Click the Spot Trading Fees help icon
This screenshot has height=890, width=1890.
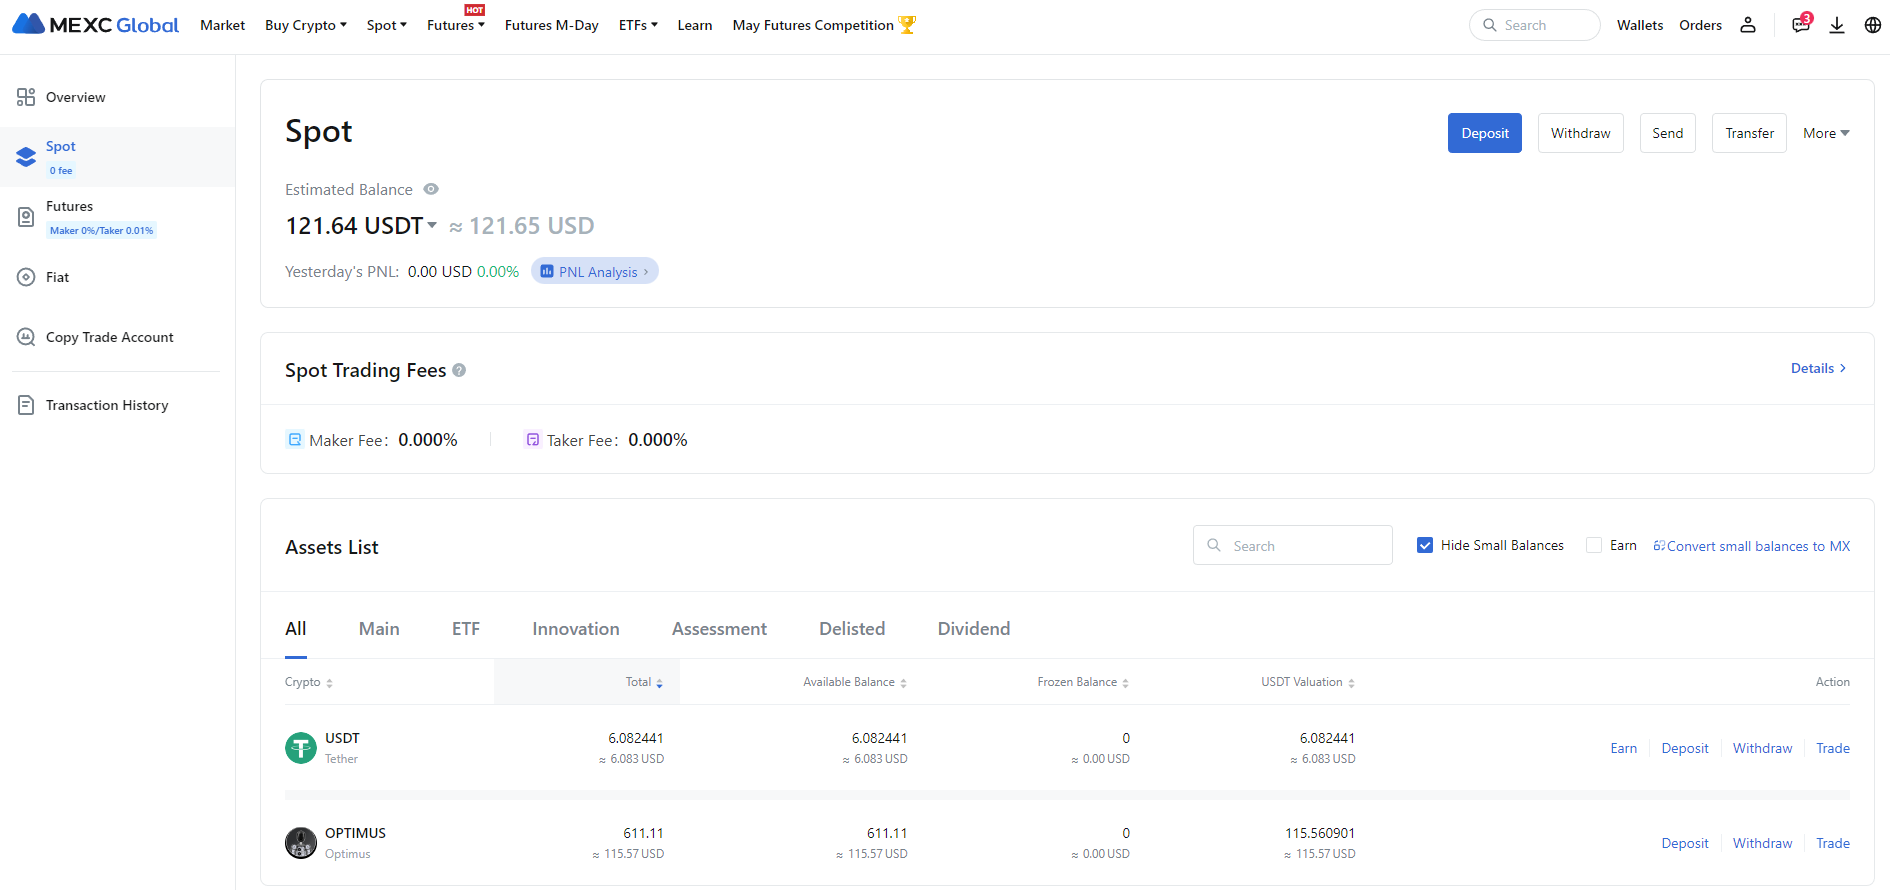(x=459, y=370)
